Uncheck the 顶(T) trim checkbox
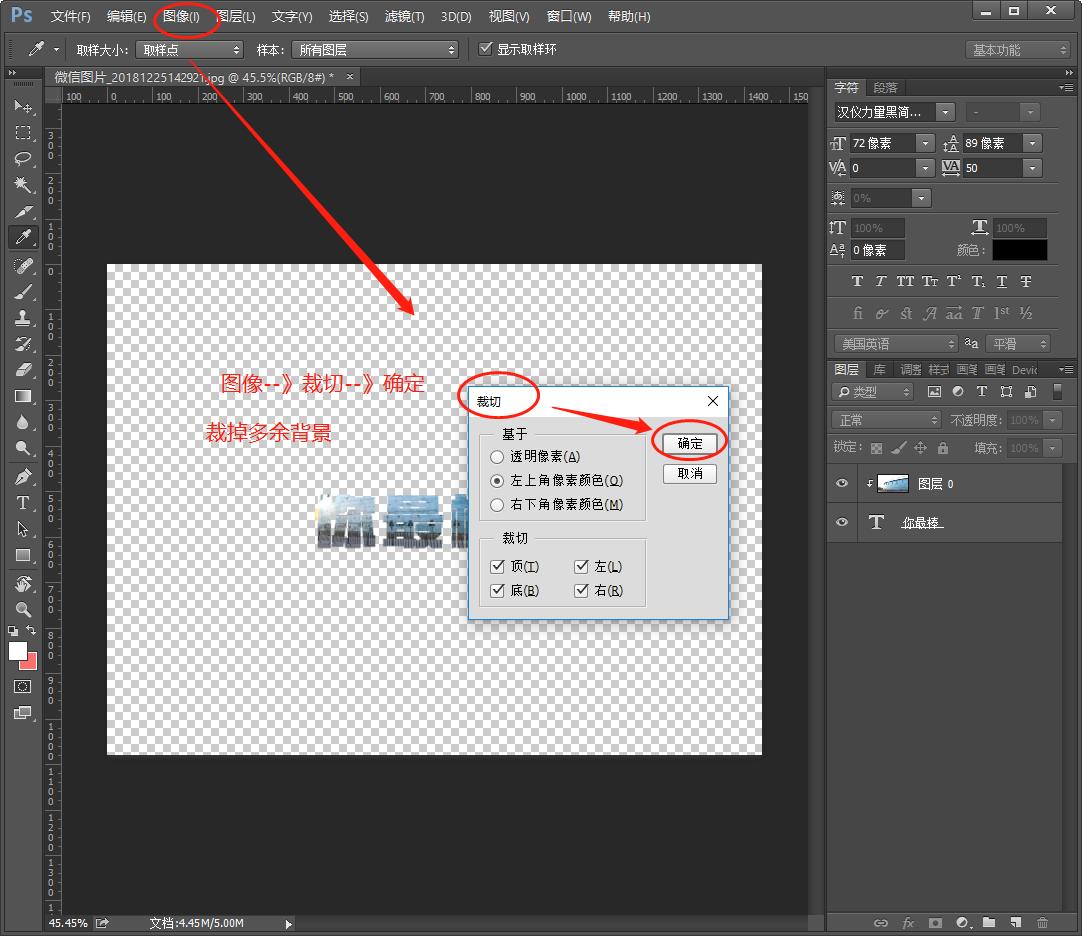Screen dimensions: 1082x936 (498, 567)
